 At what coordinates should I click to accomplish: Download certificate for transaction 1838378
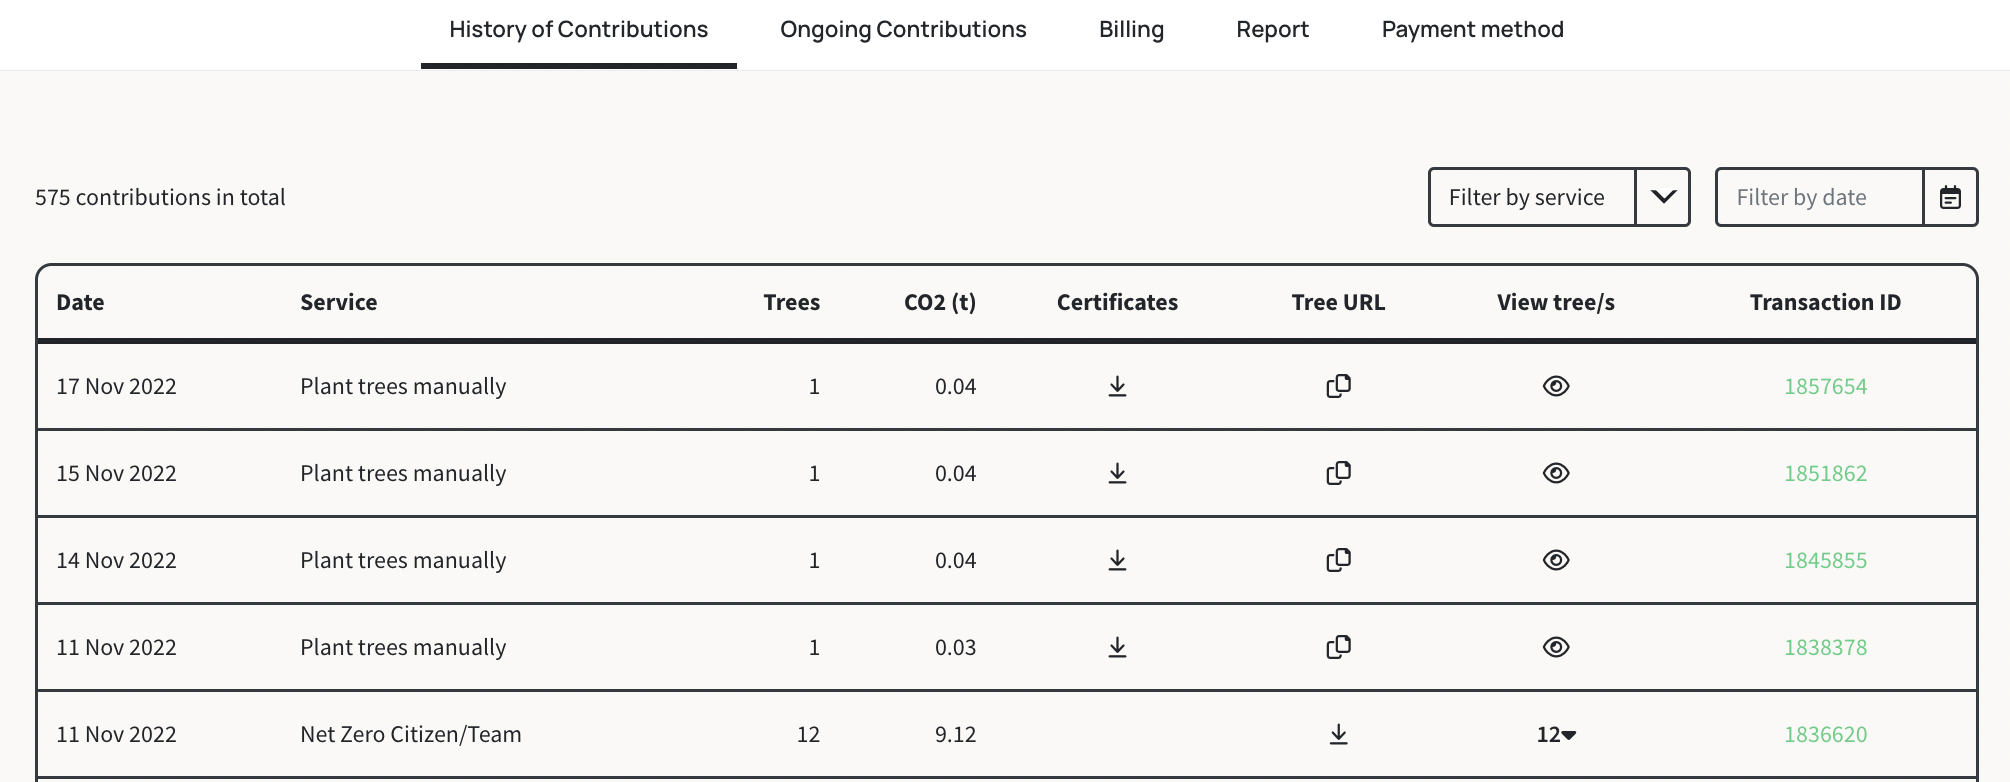pos(1117,647)
